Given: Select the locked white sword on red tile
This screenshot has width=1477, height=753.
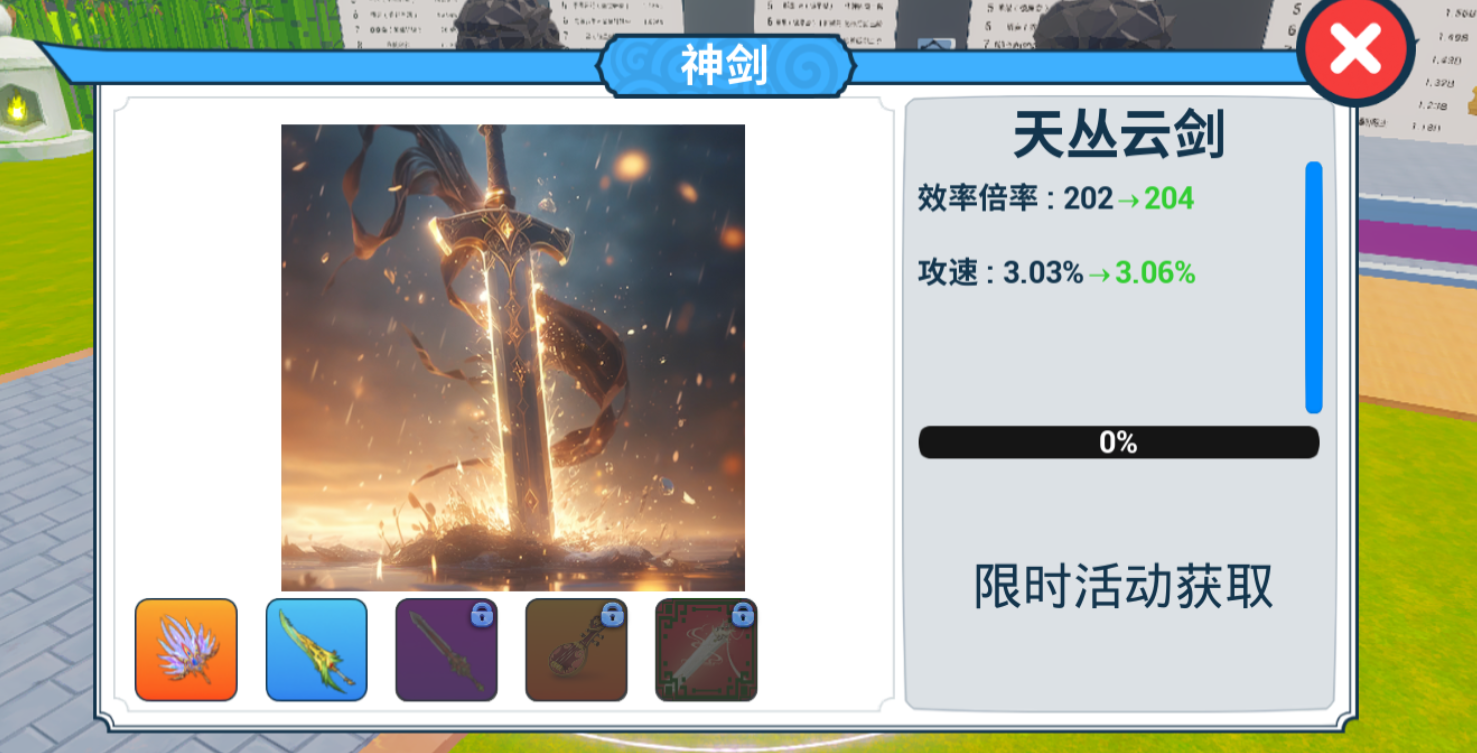Looking at the screenshot, I should click(x=706, y=650).
